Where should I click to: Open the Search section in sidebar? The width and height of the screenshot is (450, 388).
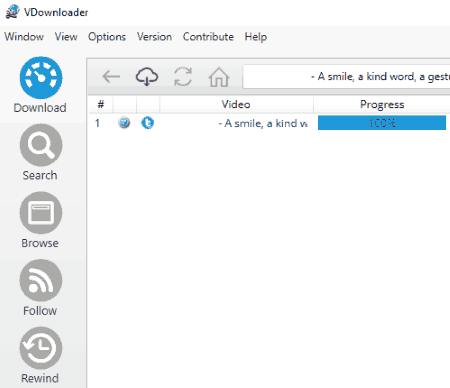coord(41,153)
